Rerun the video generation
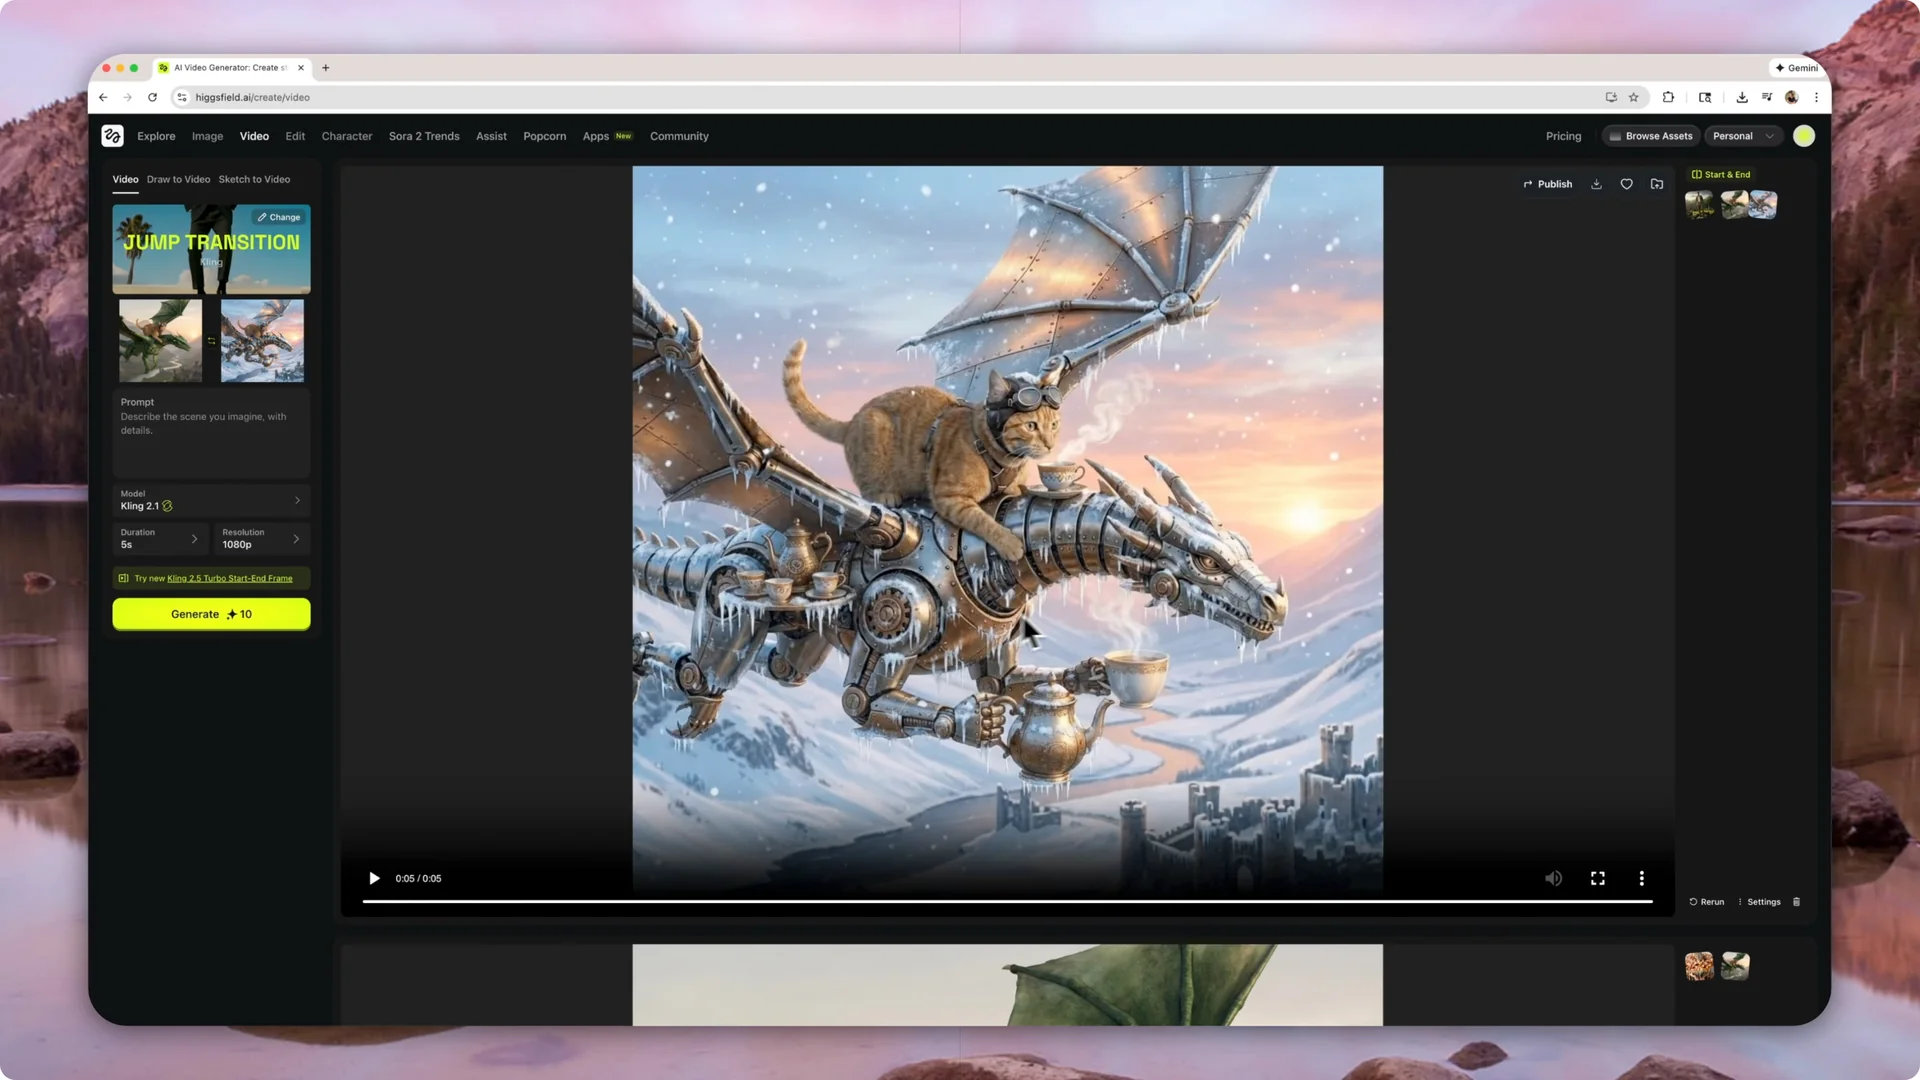Viewport: 1920px width, 1080px height. [x=1706, y=901]
